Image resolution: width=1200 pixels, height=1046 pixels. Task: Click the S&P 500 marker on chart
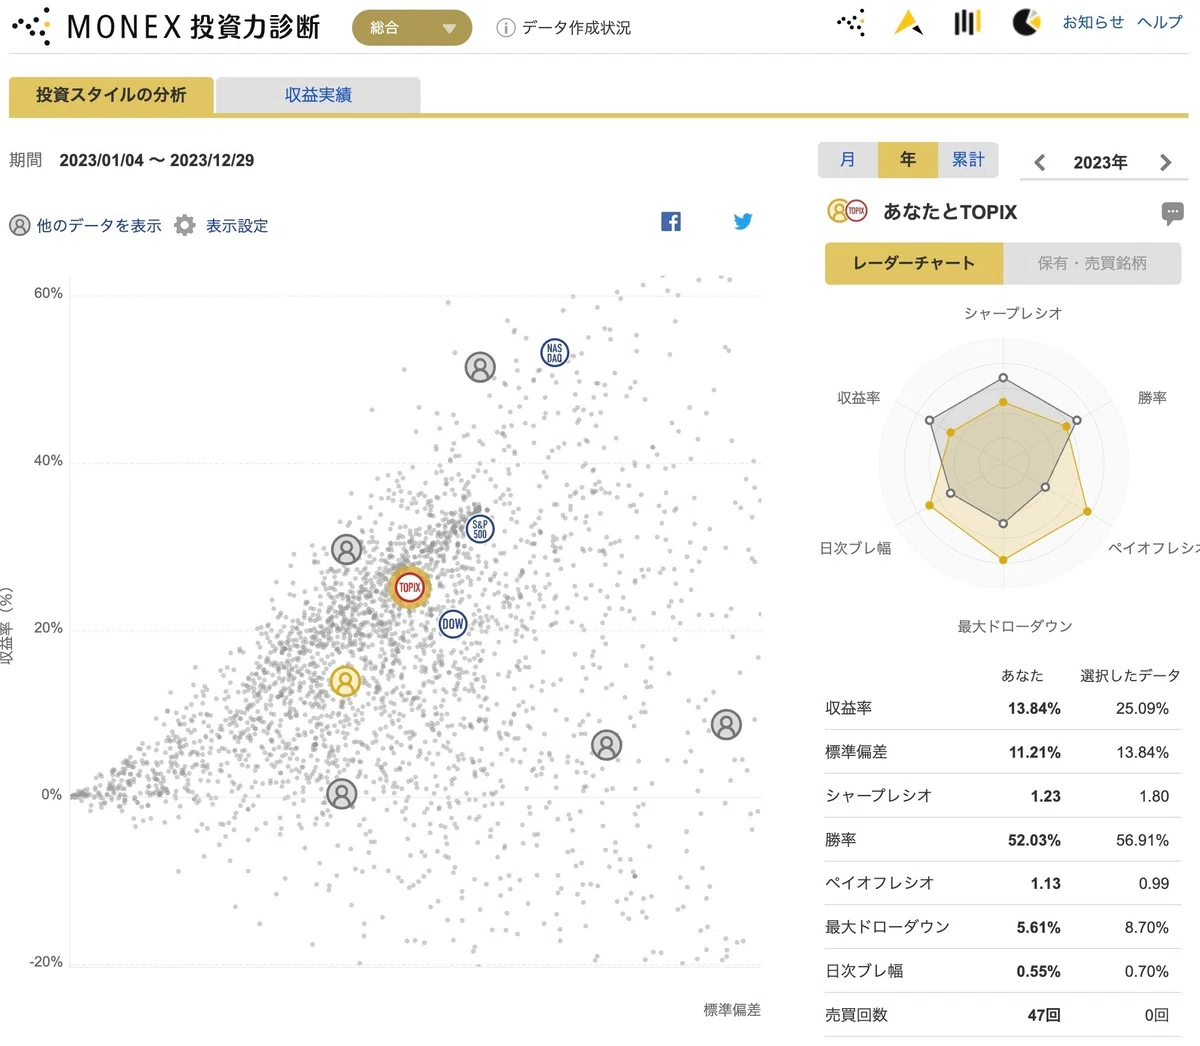480,529
